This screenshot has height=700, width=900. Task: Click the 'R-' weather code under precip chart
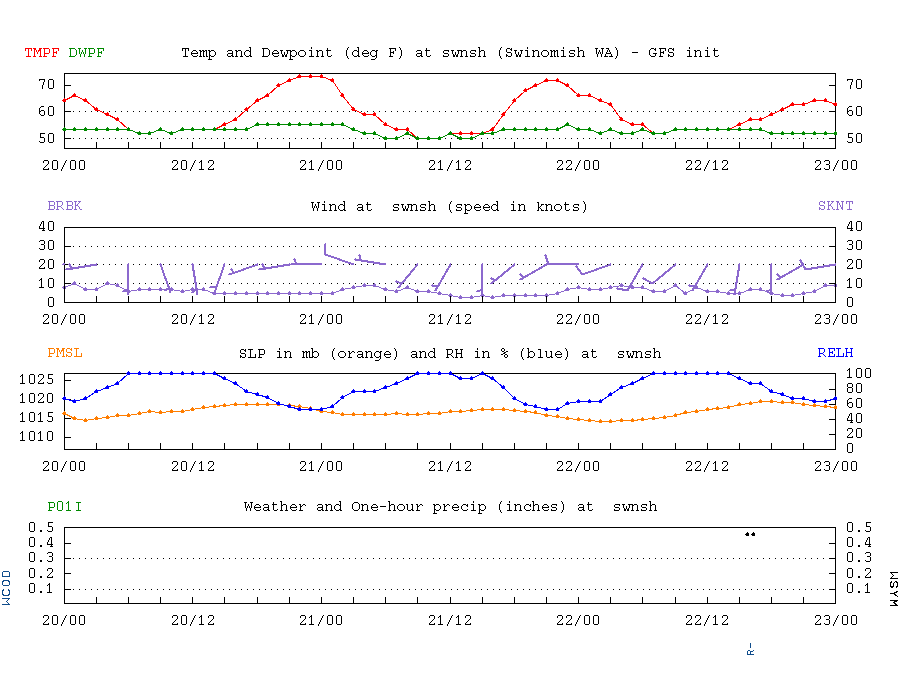(x=750, y=650)
